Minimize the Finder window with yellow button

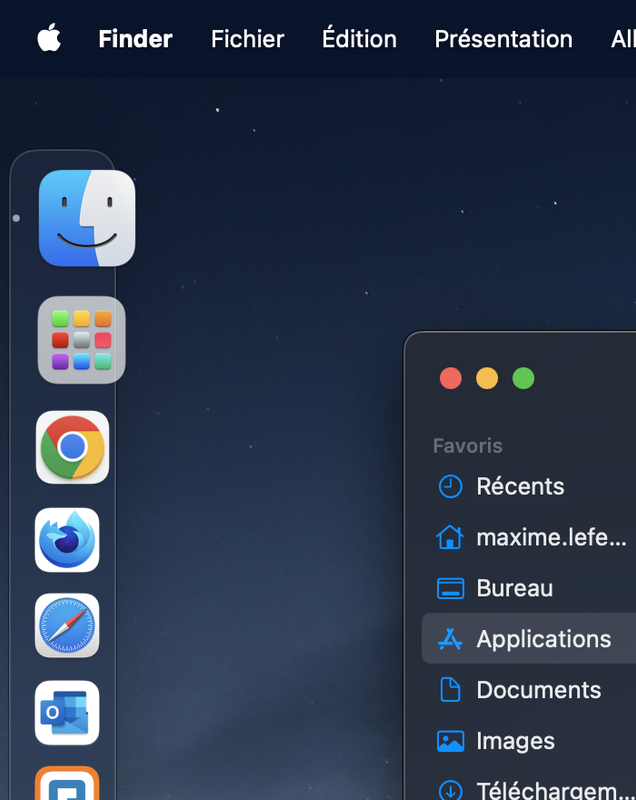tap(487, 378)
